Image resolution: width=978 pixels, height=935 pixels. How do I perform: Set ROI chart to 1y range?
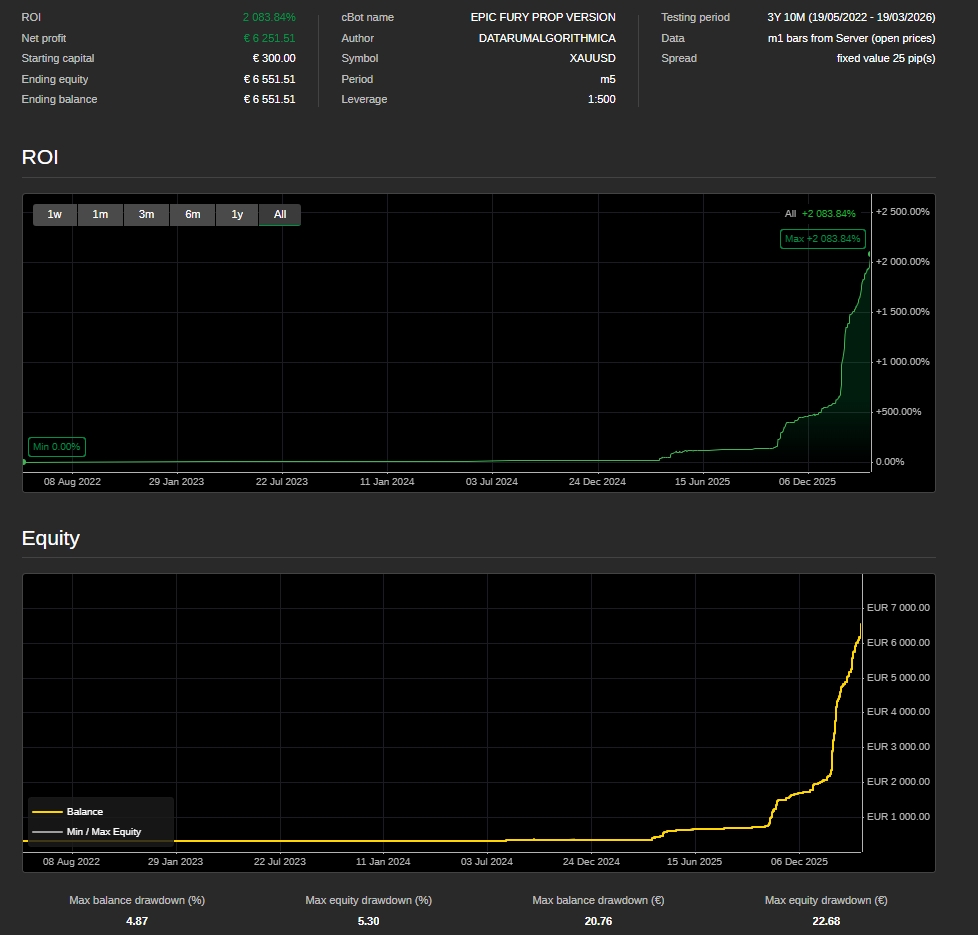click(237, 214)
